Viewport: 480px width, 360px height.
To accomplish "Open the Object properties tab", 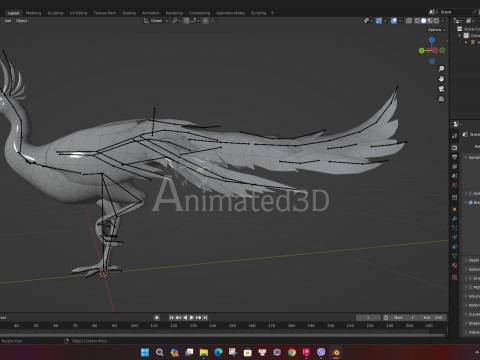I will click(x=454, y=209).
